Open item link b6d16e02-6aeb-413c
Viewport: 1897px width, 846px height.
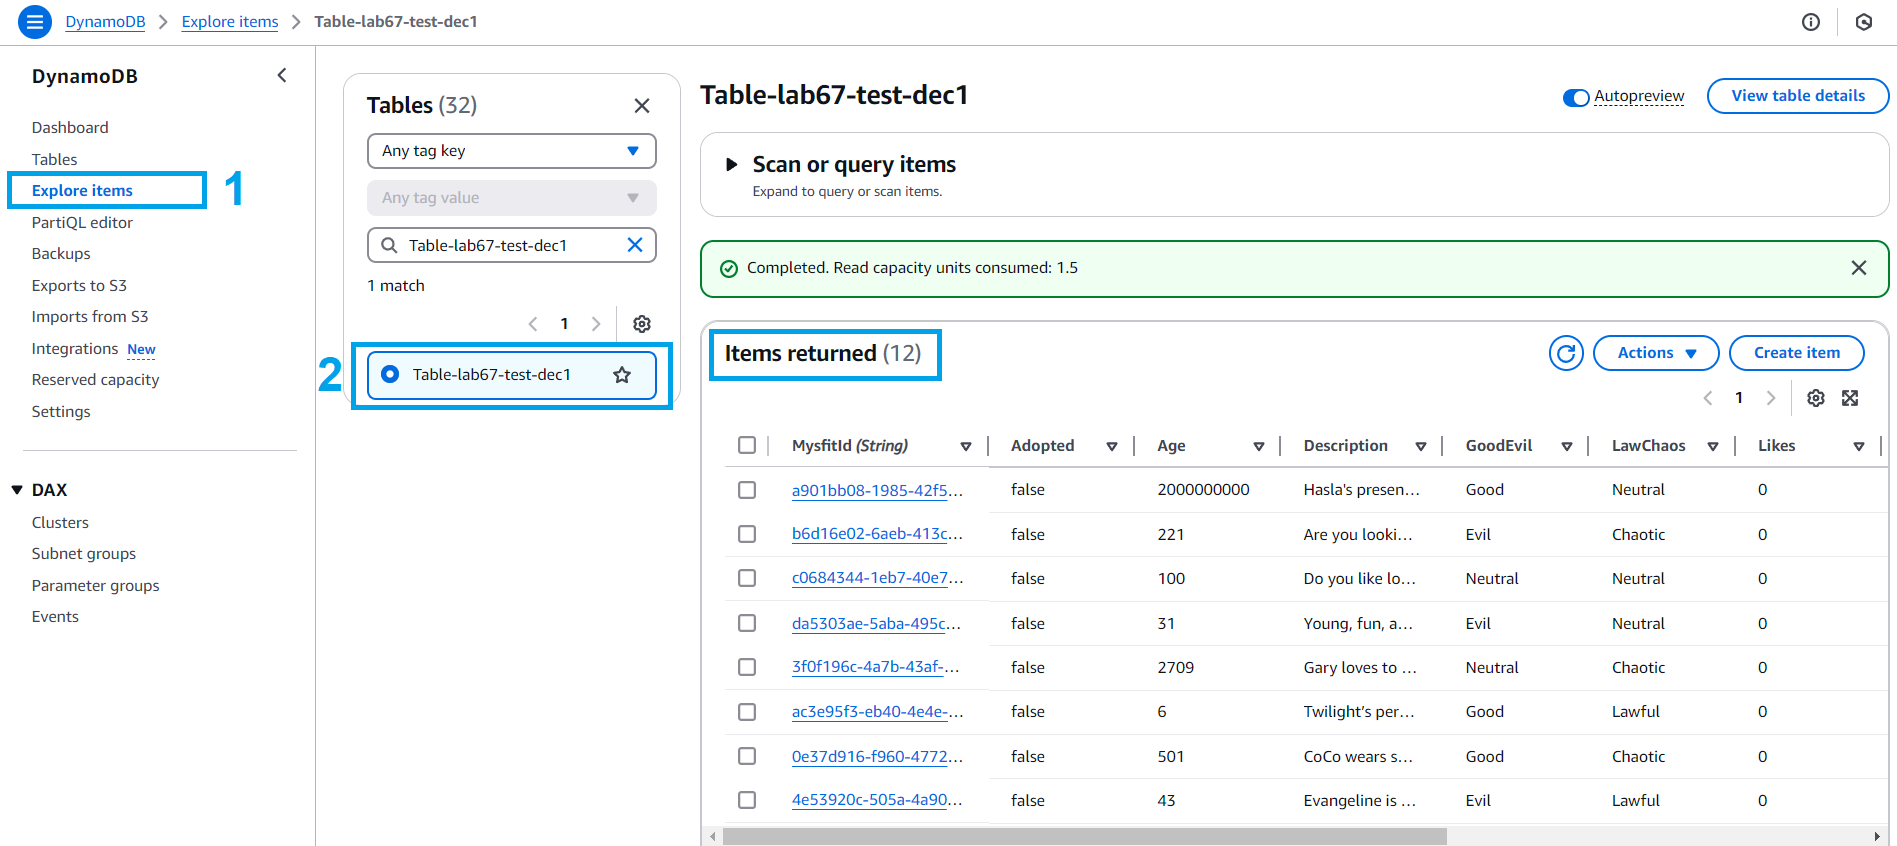pos(877,534)
